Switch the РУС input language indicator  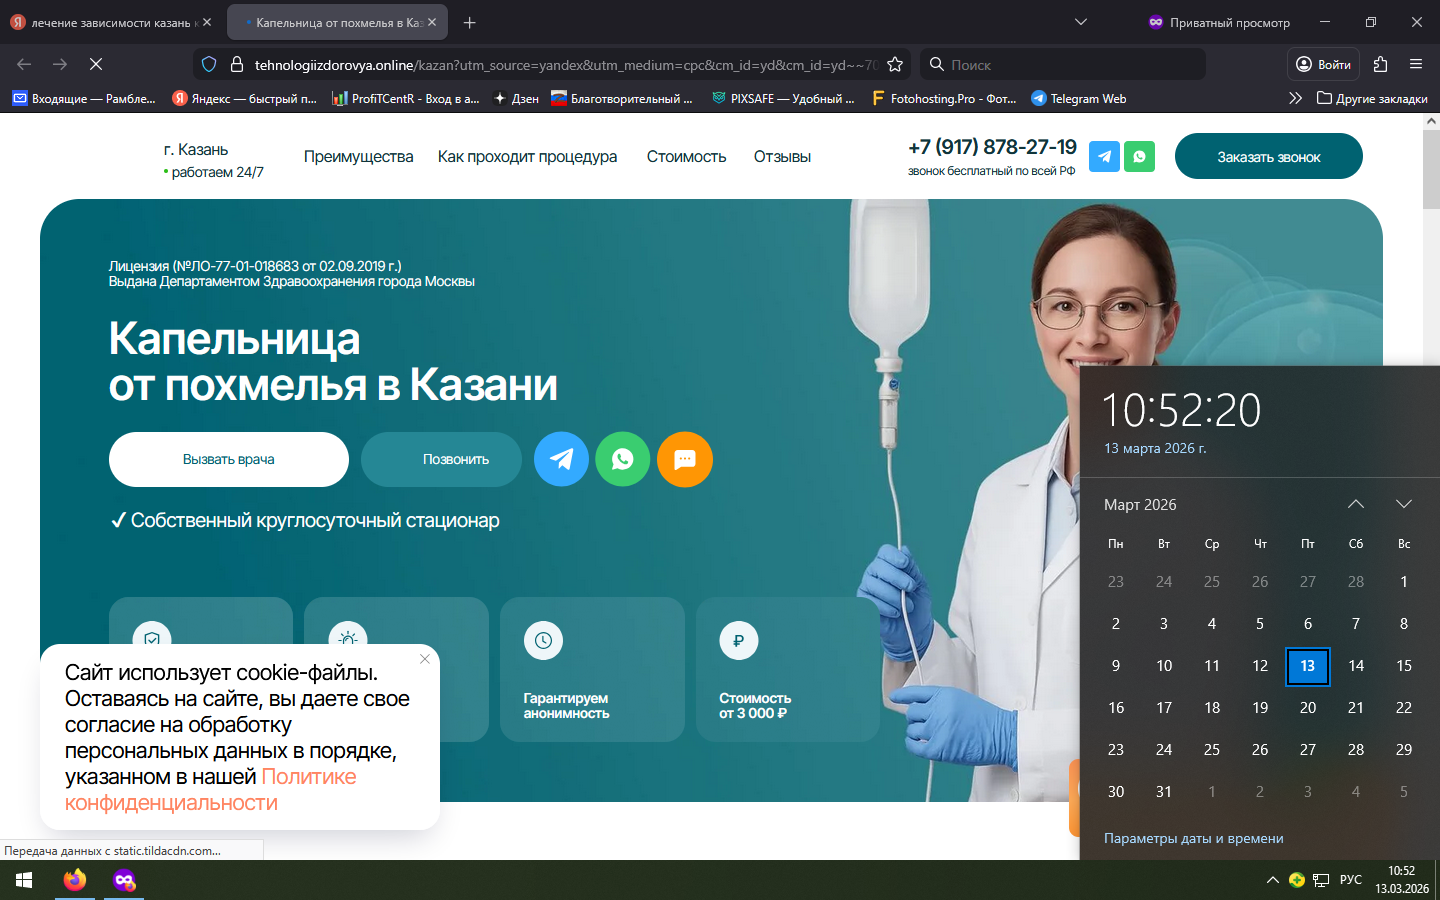[1351, 880]
